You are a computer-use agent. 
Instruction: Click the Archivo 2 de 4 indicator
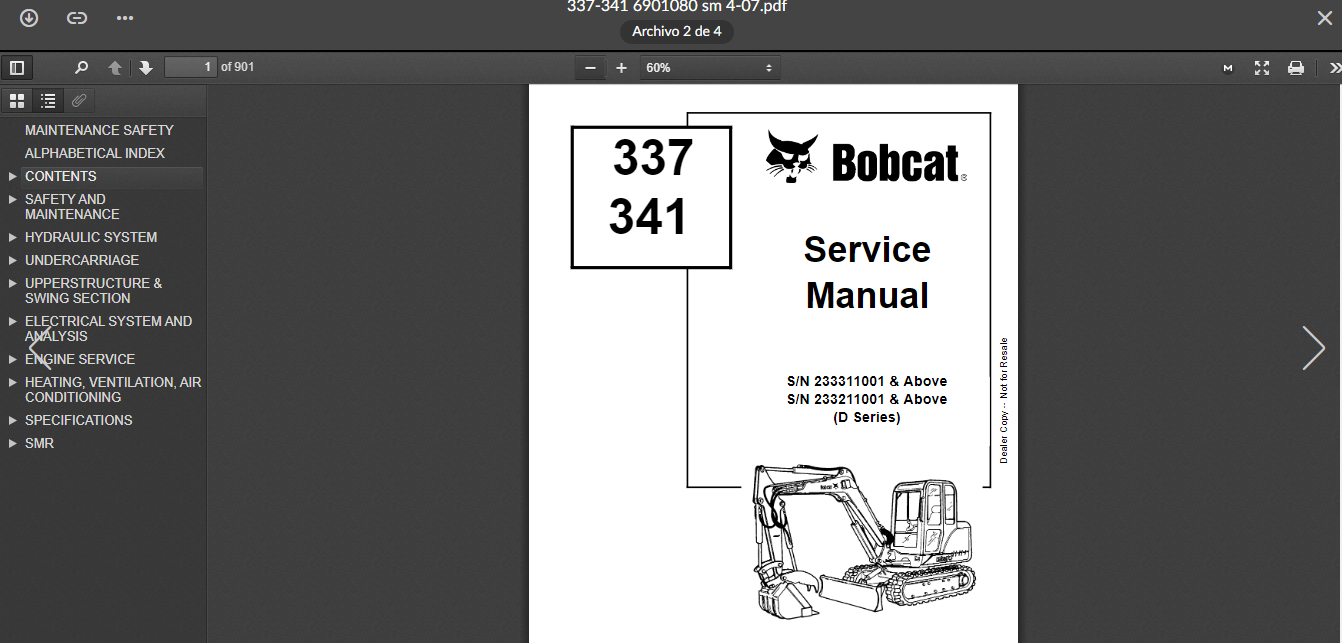coord(677,32)
